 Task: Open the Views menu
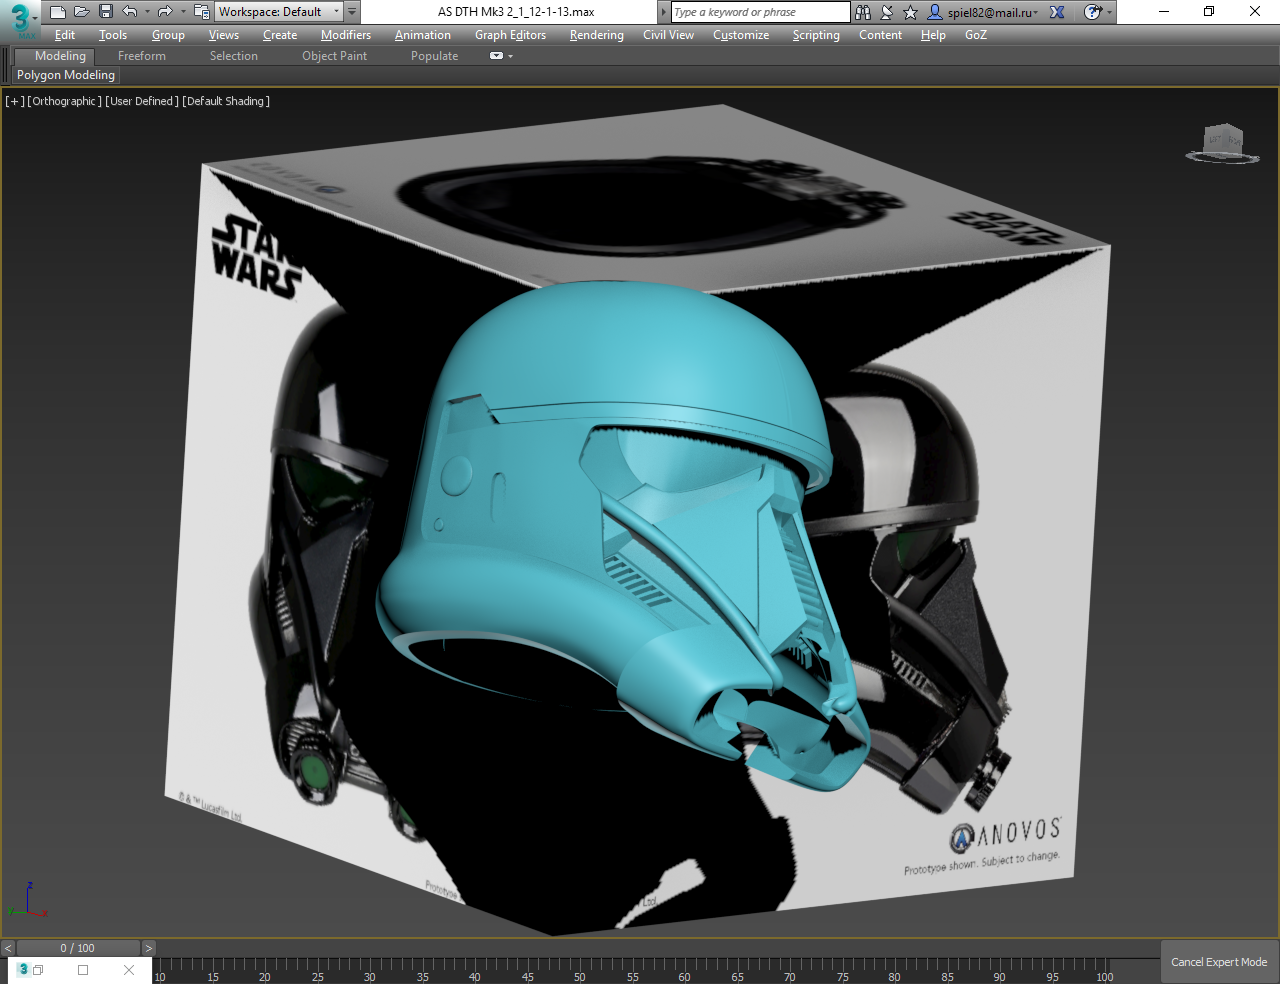click(x=224, y=35)
